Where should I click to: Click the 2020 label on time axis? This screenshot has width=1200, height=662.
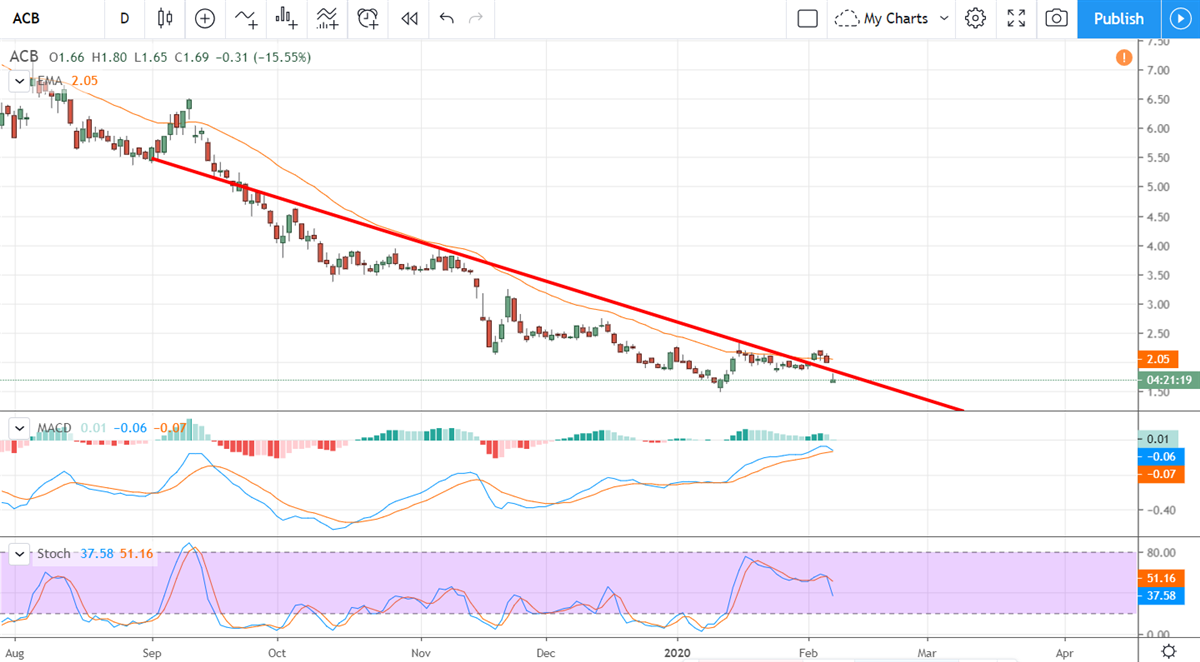click(677, 651)
